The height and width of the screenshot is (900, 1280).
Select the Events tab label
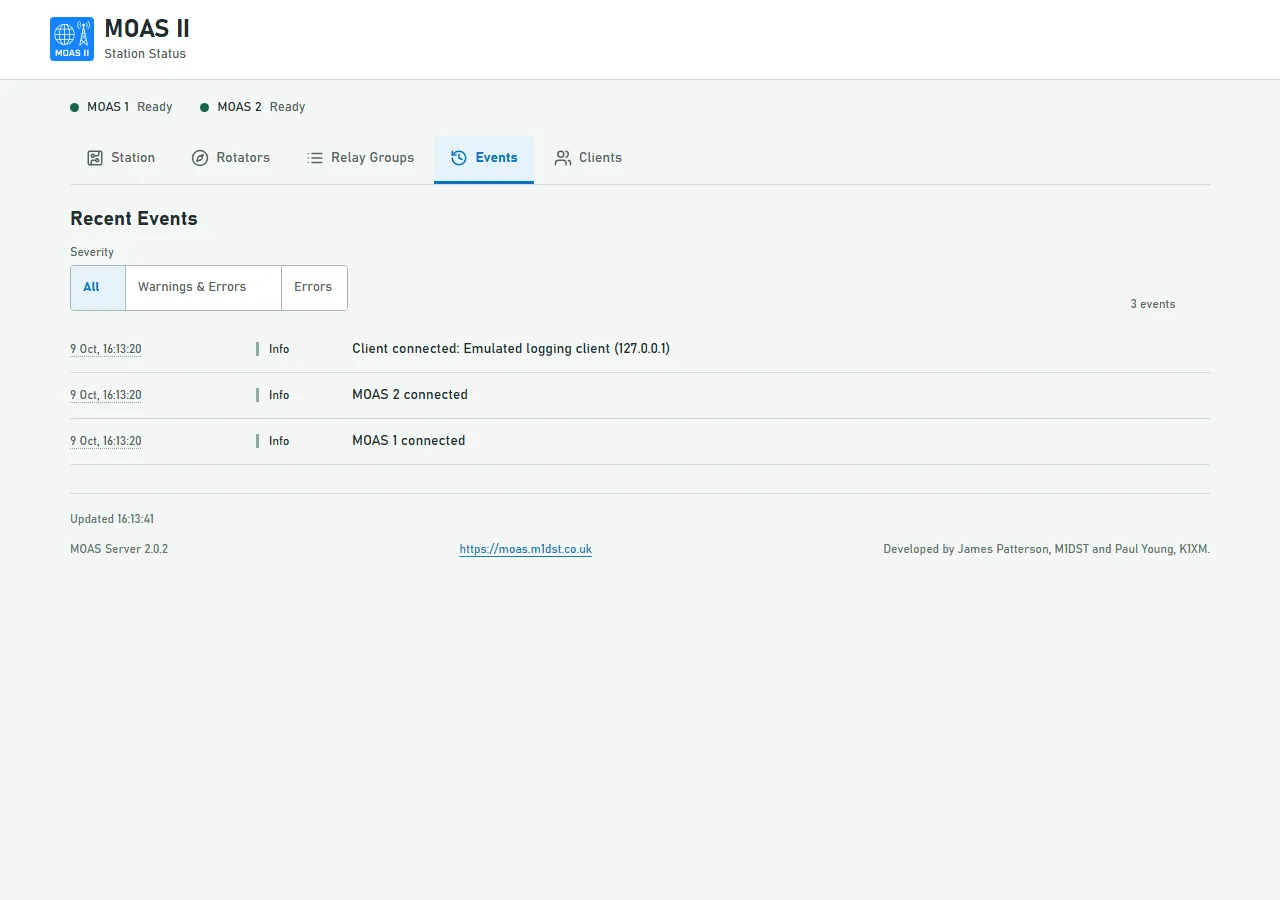(497, 158)
